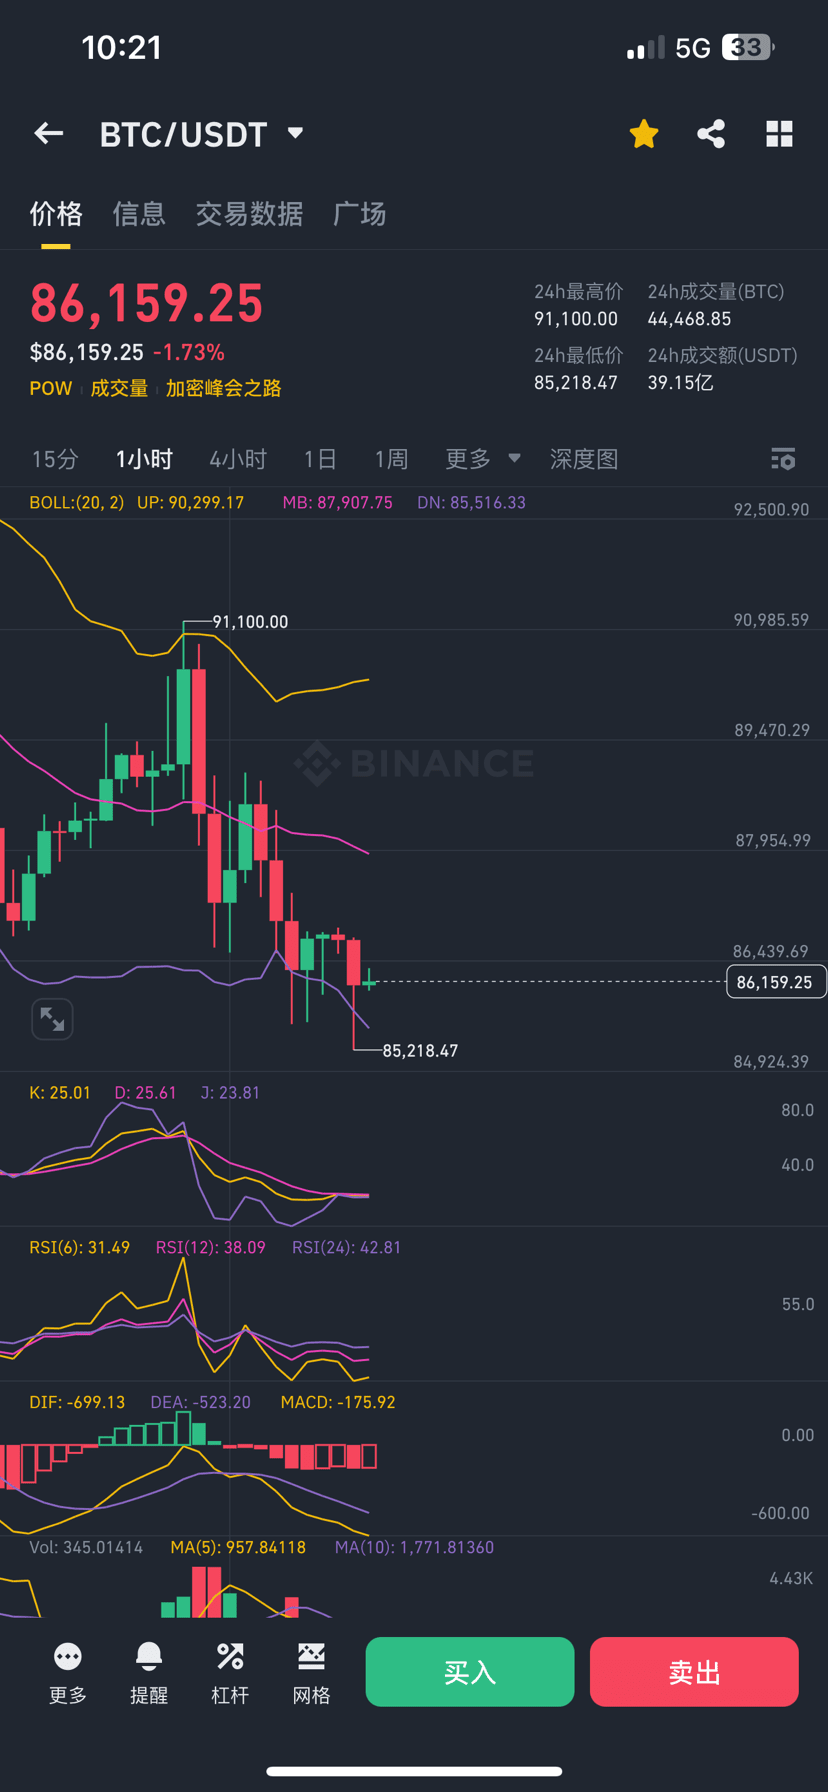
Task: Switch to the 价格 tab
Action: pos(56,213)
